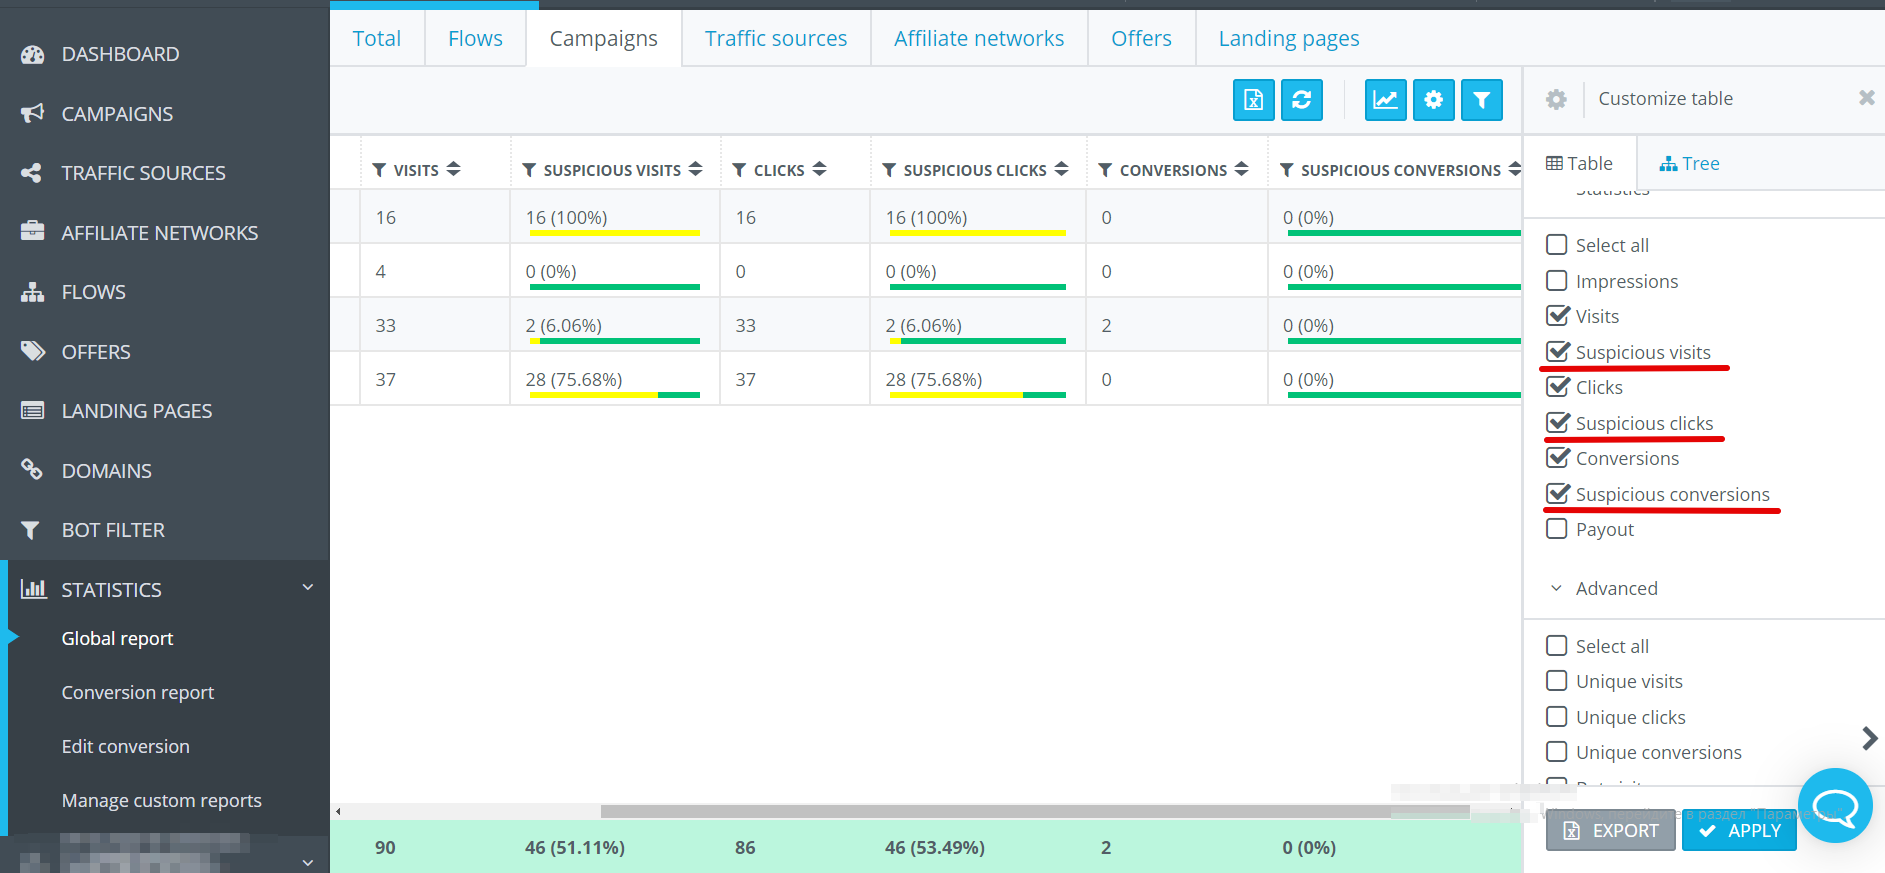Open the chart view icon in toolbar
The image size is (1885, 873).
pyautogui.click(x=1385, y=100)
